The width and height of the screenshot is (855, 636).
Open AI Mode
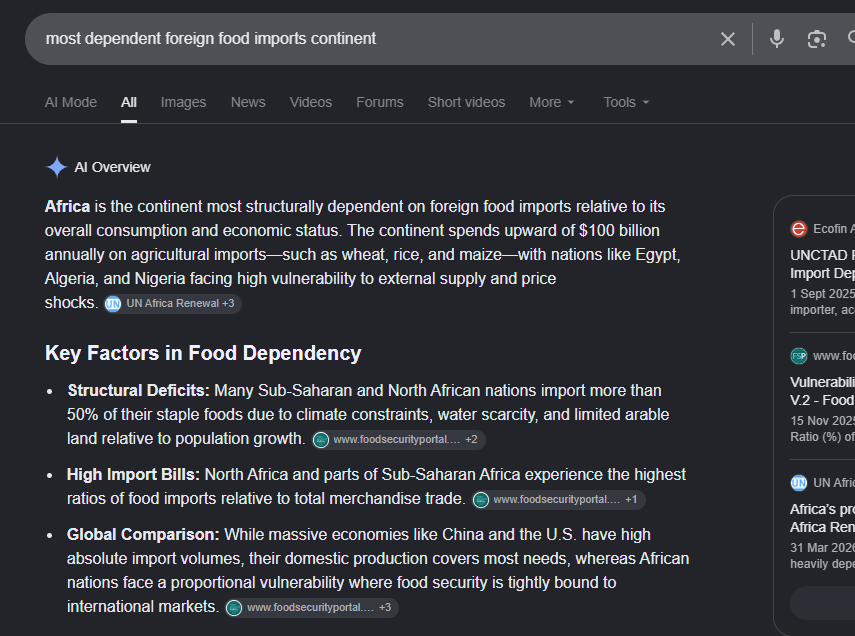pos(71,102)
